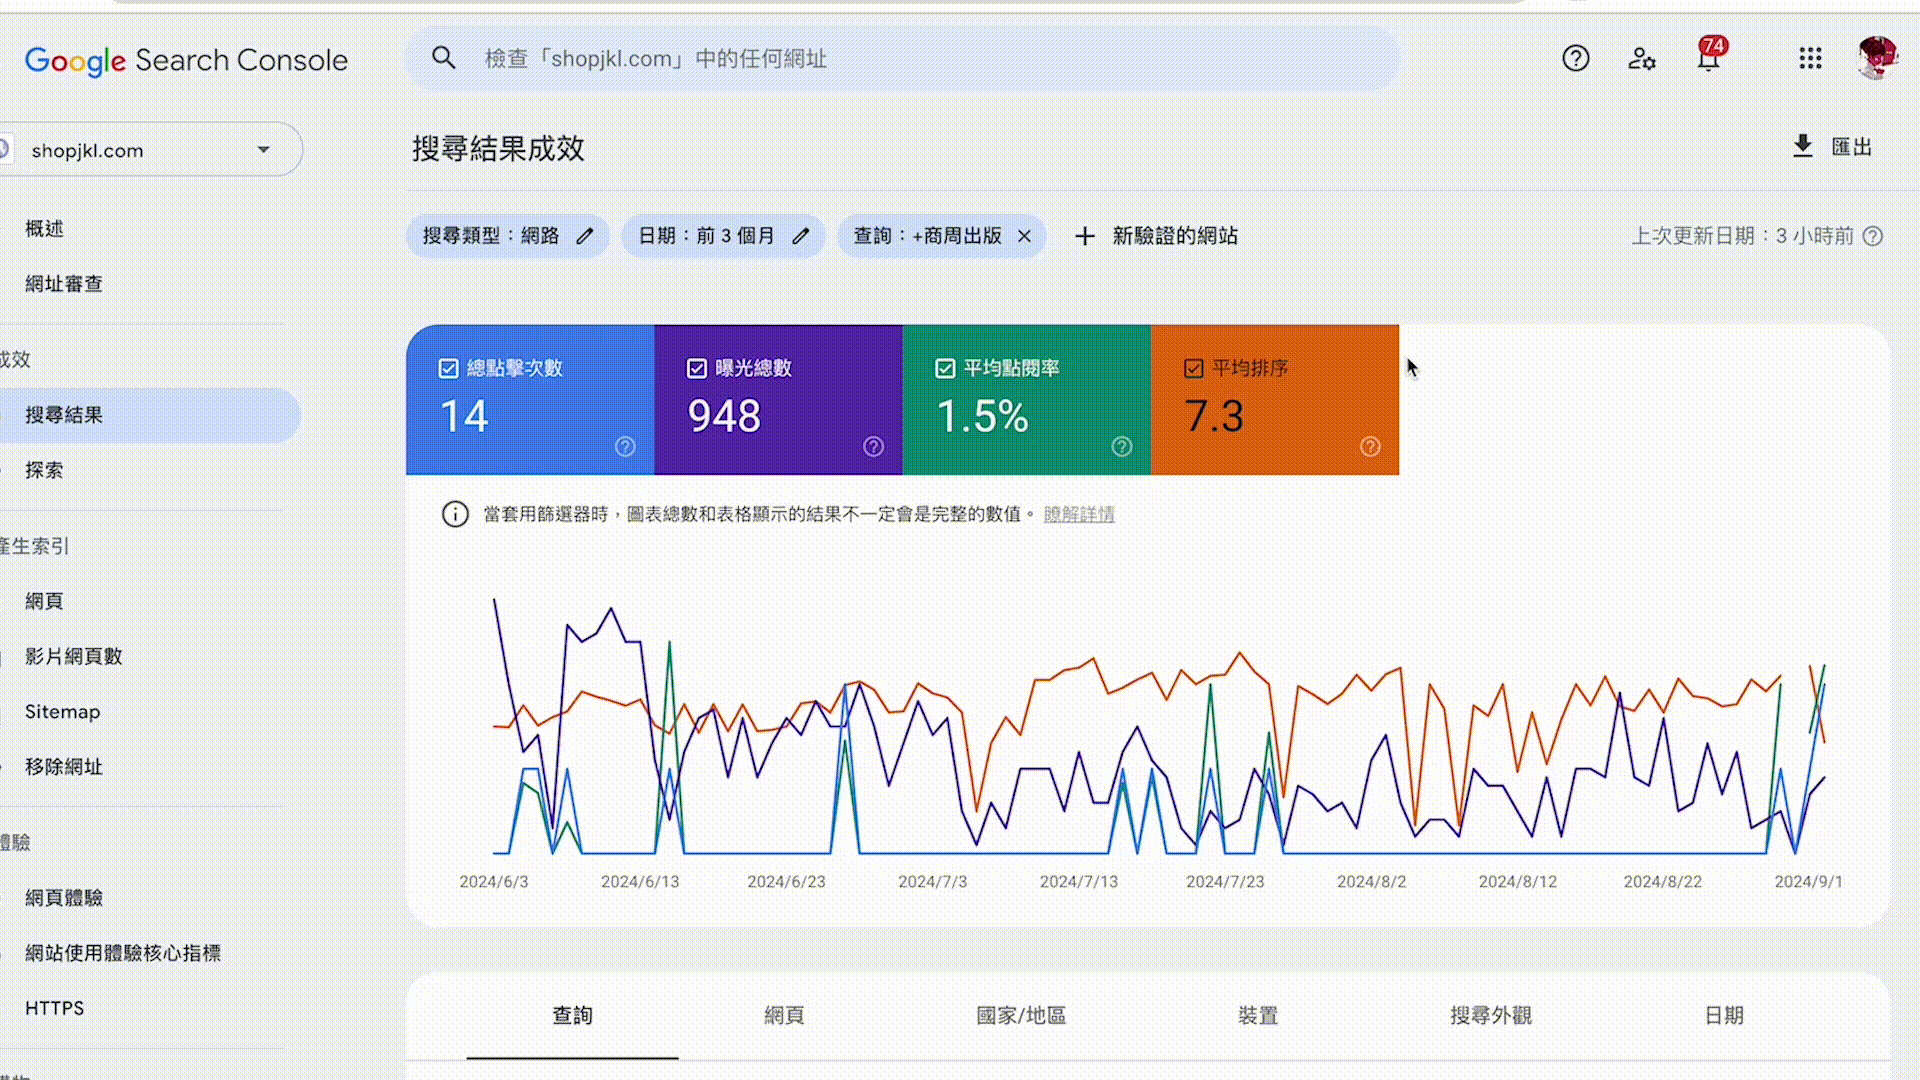Click the URL inspection search field
The height and width of the screenshot is (1080, 1920).
pos(900,59)
